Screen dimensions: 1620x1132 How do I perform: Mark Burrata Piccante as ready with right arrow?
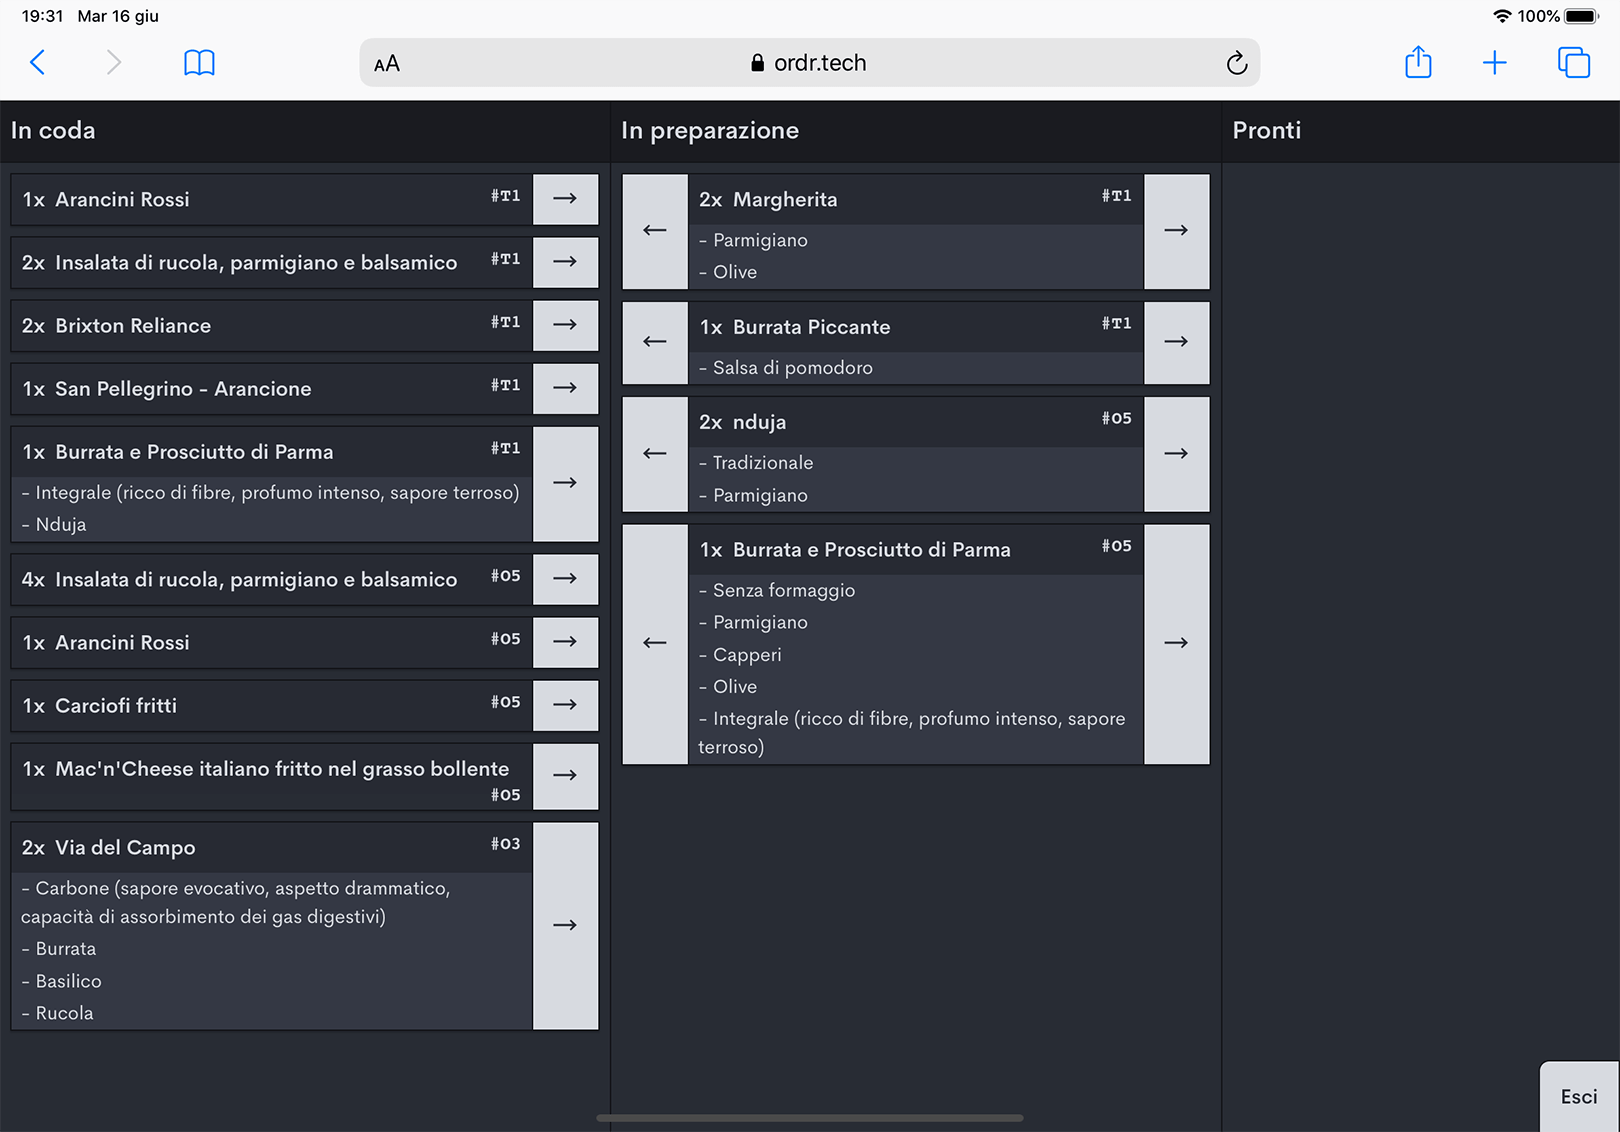tap(1176, 342)
